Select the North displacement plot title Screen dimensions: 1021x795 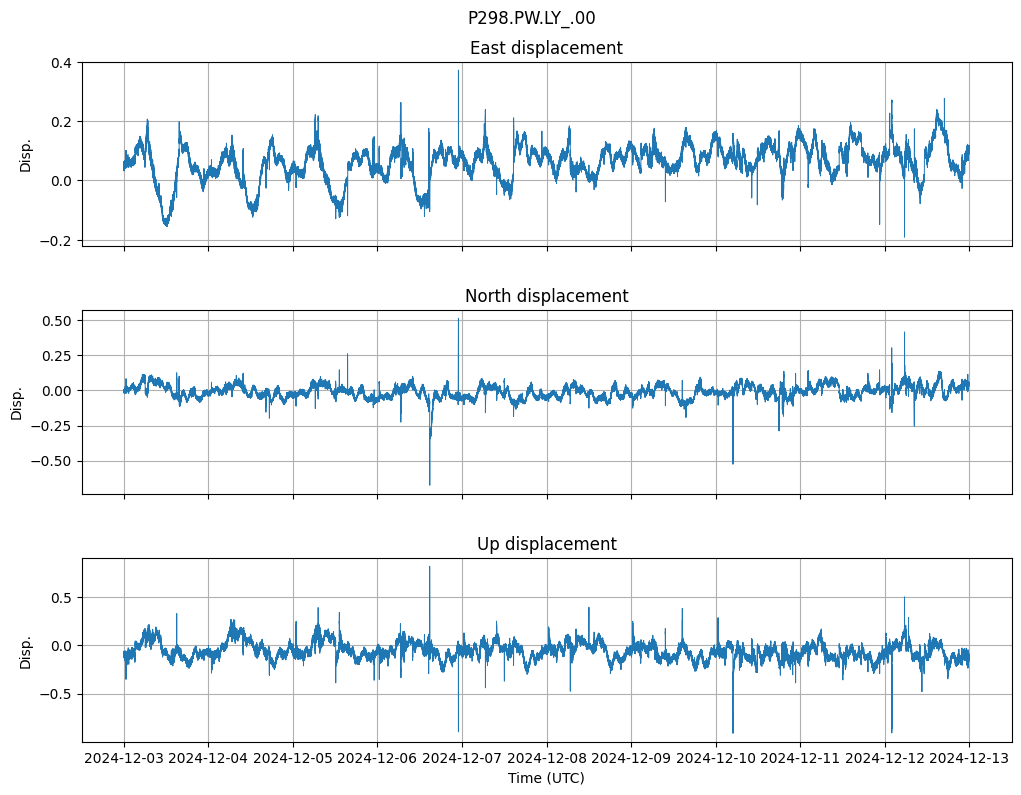click(546, 296)
